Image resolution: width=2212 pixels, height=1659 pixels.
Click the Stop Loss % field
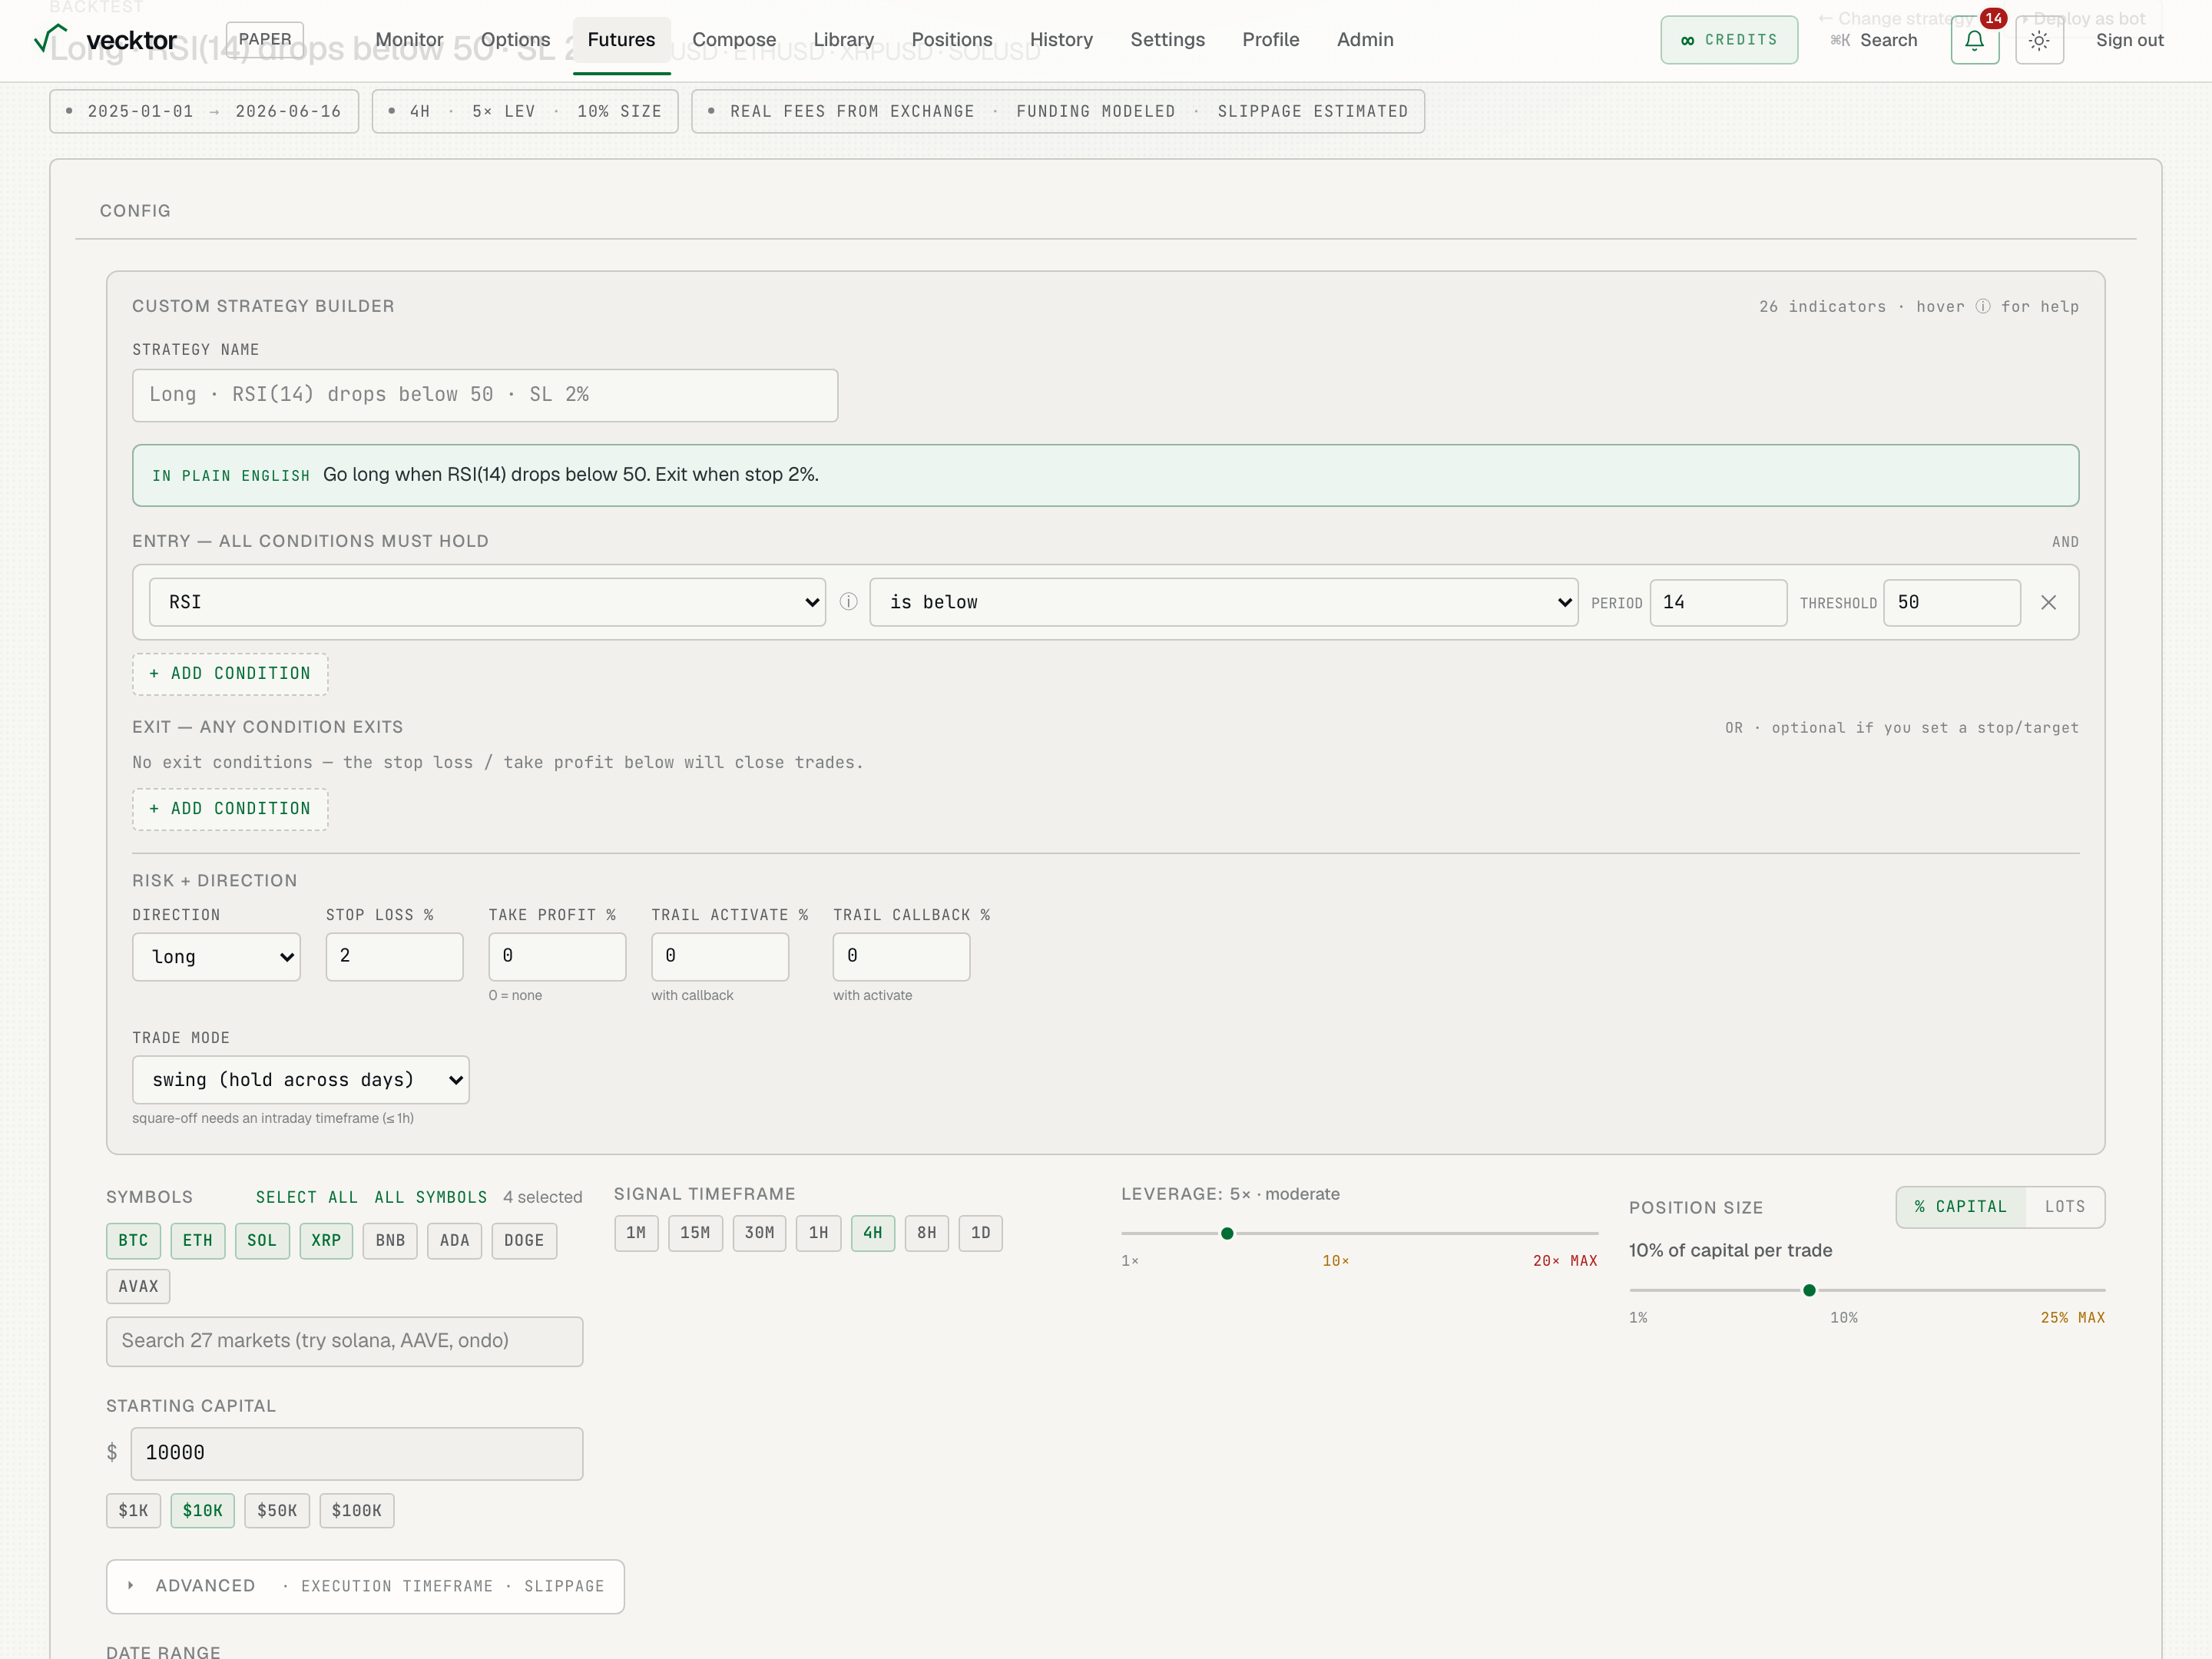(394, 956)
